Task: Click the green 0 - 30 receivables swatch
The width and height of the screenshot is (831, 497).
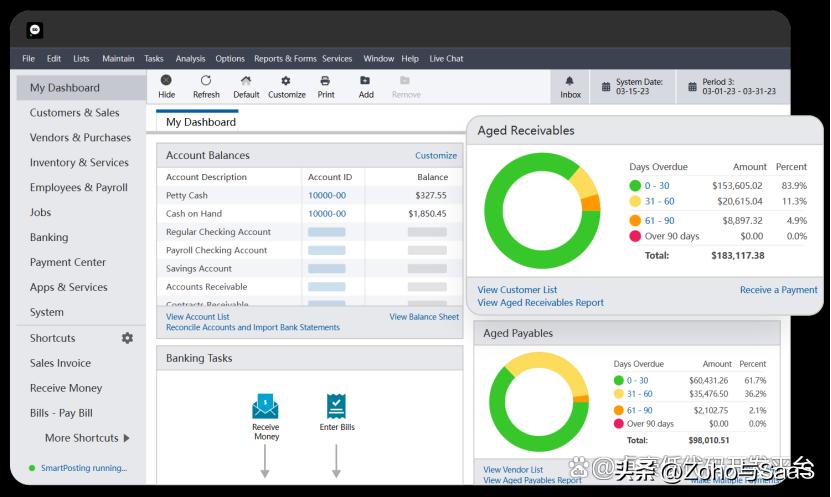Action: click(635, 186)
